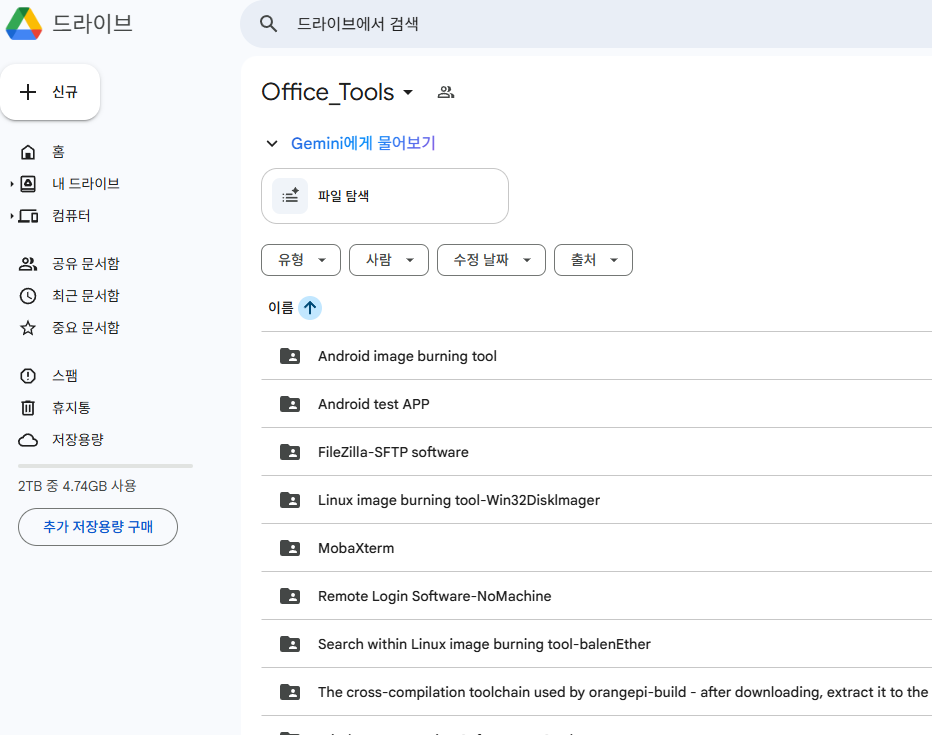This screenshot has width=932, height=735.
Task: Open 내 드라이브 in the sidebar
Action: [x=86, y=184]
